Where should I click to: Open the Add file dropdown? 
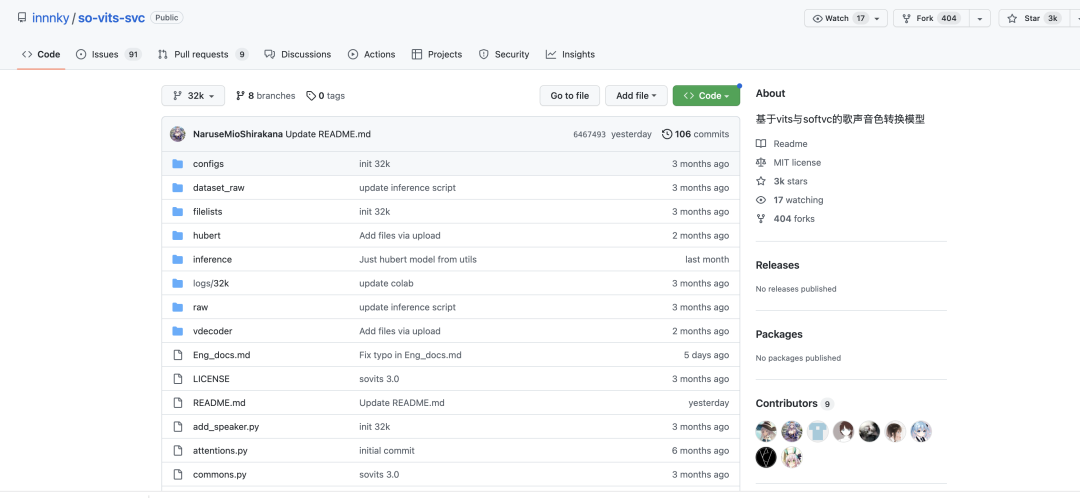pyautogui.click(x=636, y=96)
